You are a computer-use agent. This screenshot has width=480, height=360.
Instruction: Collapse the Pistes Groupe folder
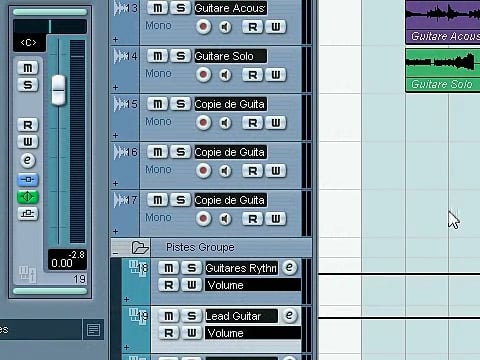click(x=115, y=253)
